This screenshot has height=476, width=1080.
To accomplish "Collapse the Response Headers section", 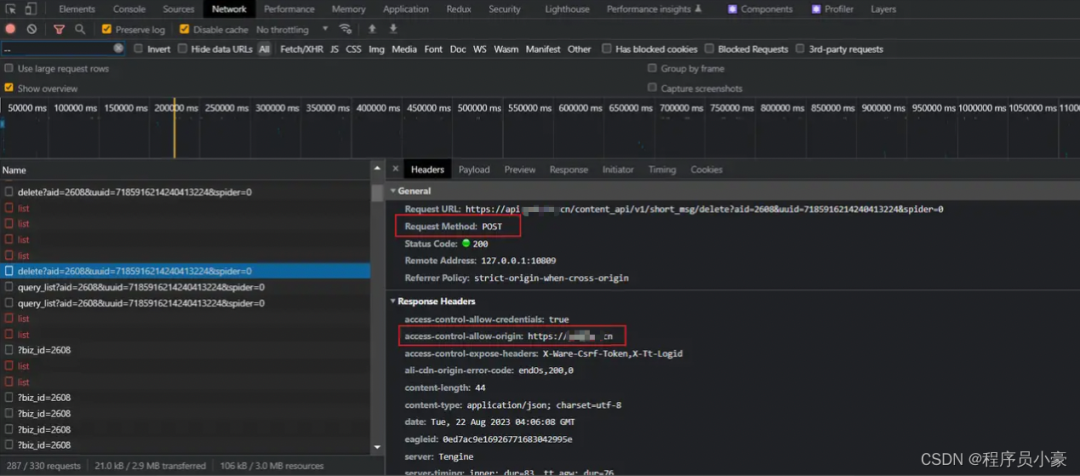I will (x=393, y=301).
